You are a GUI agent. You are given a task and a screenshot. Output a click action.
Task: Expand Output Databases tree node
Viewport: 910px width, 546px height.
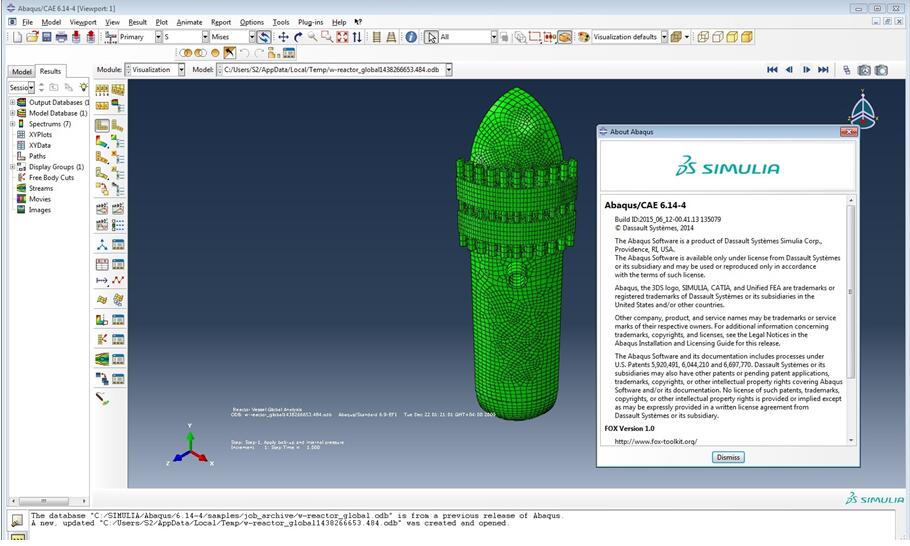coord(12,102)
